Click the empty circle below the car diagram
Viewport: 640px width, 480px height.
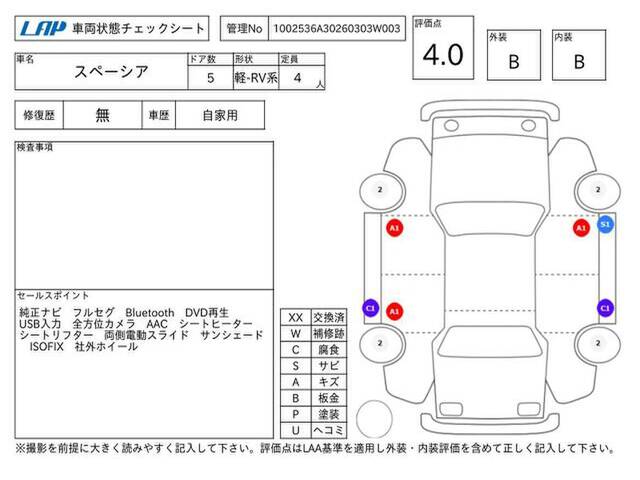point(377,417)
